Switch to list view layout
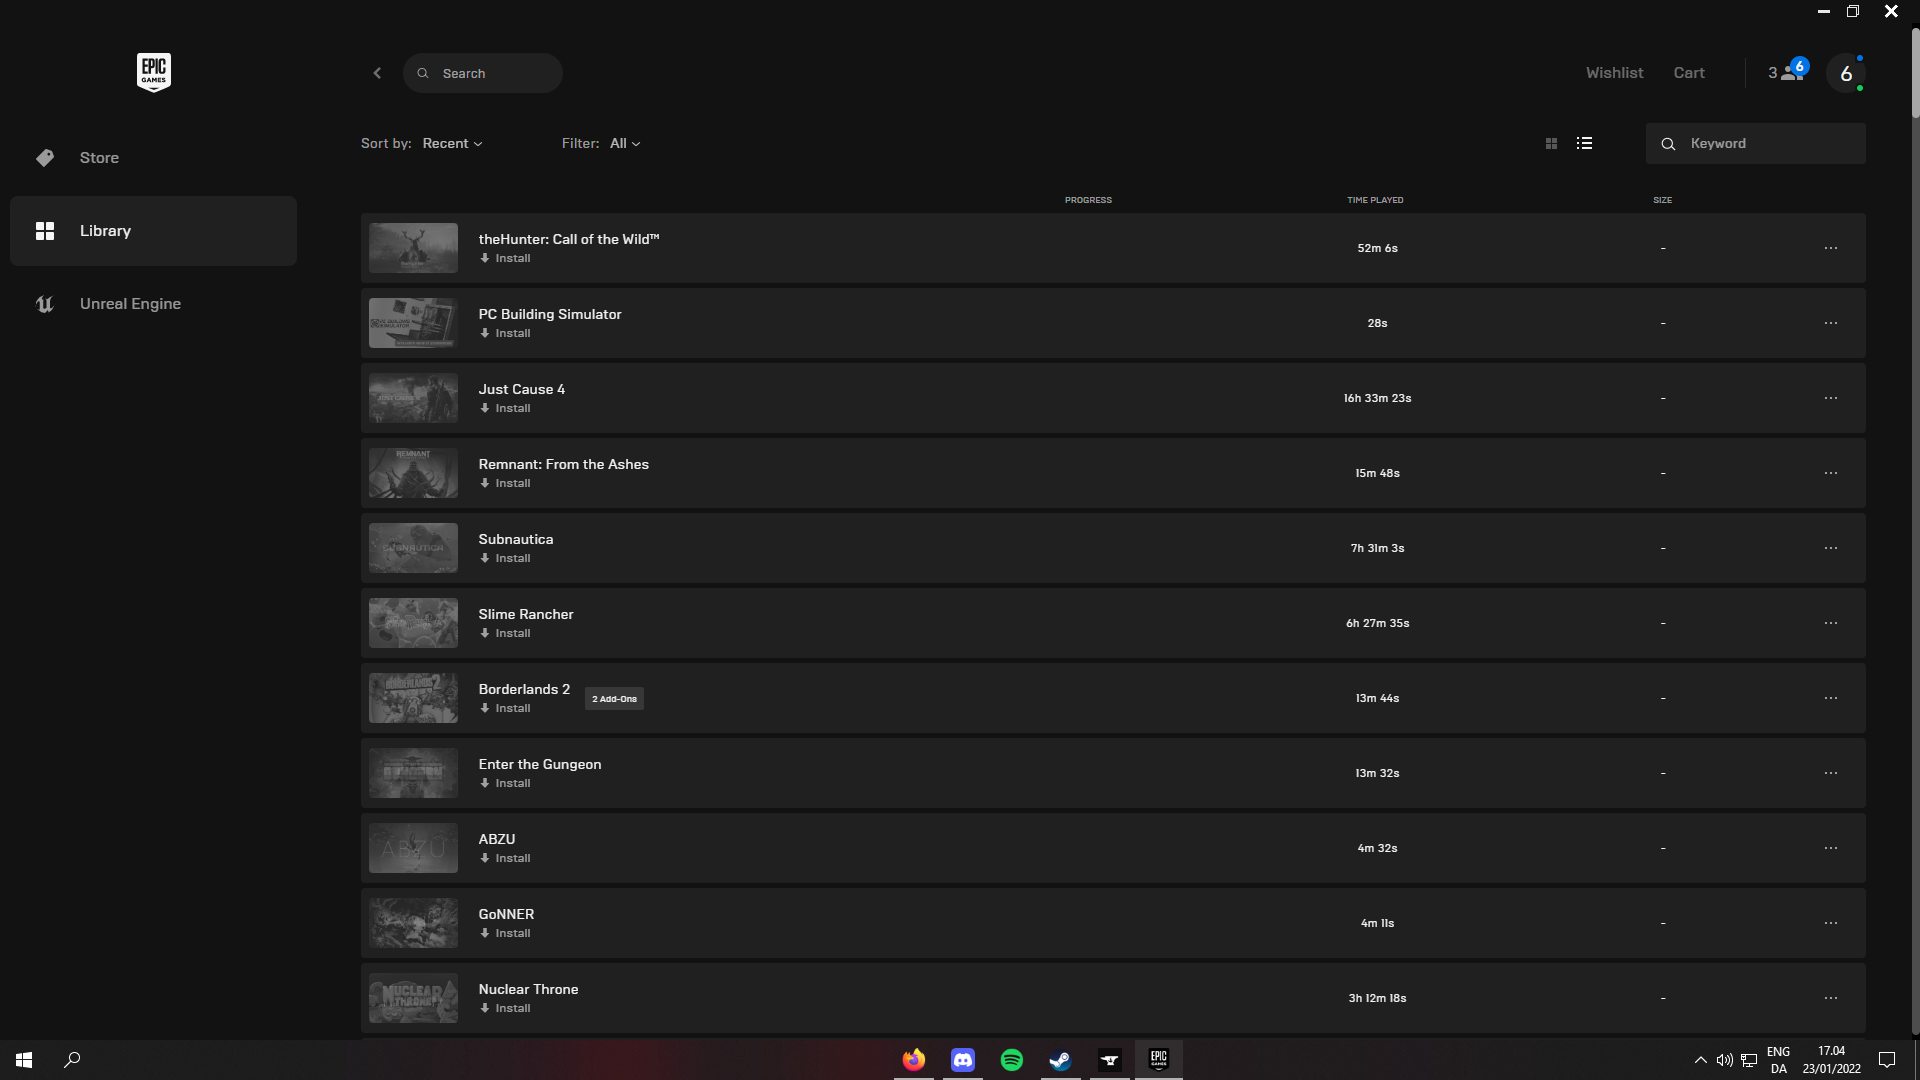Screen dimensions: 1920x1080 pos(1584,144)
